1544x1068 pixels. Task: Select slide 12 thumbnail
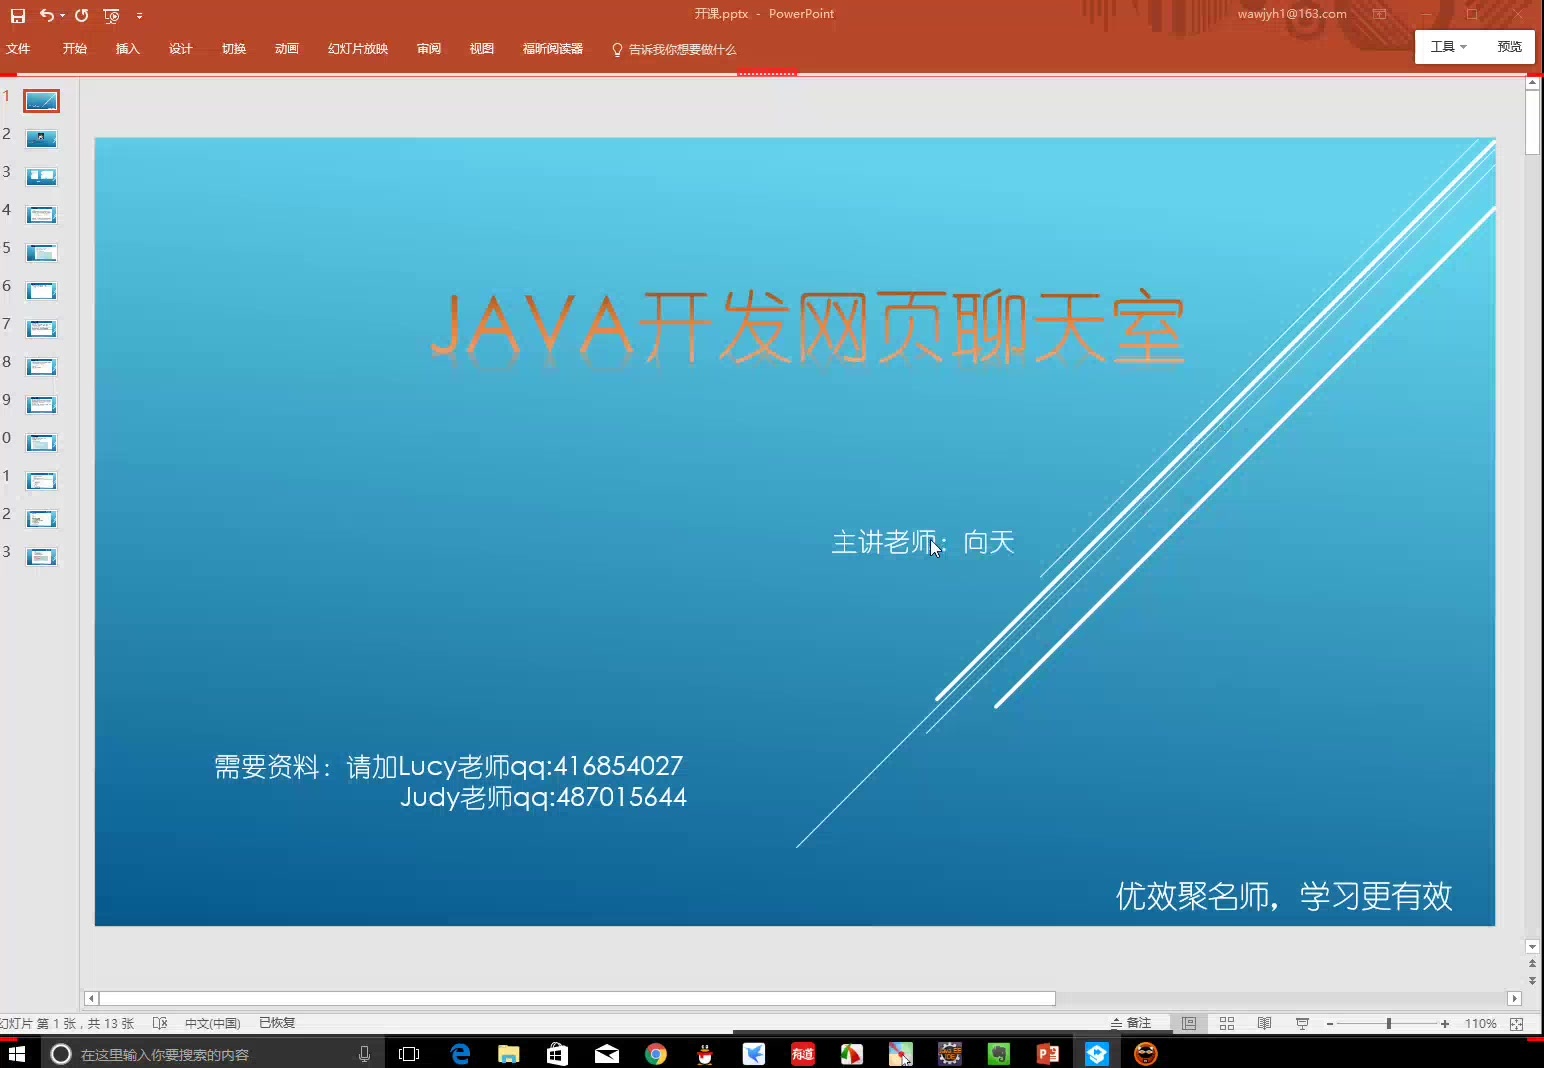(41, 519)
